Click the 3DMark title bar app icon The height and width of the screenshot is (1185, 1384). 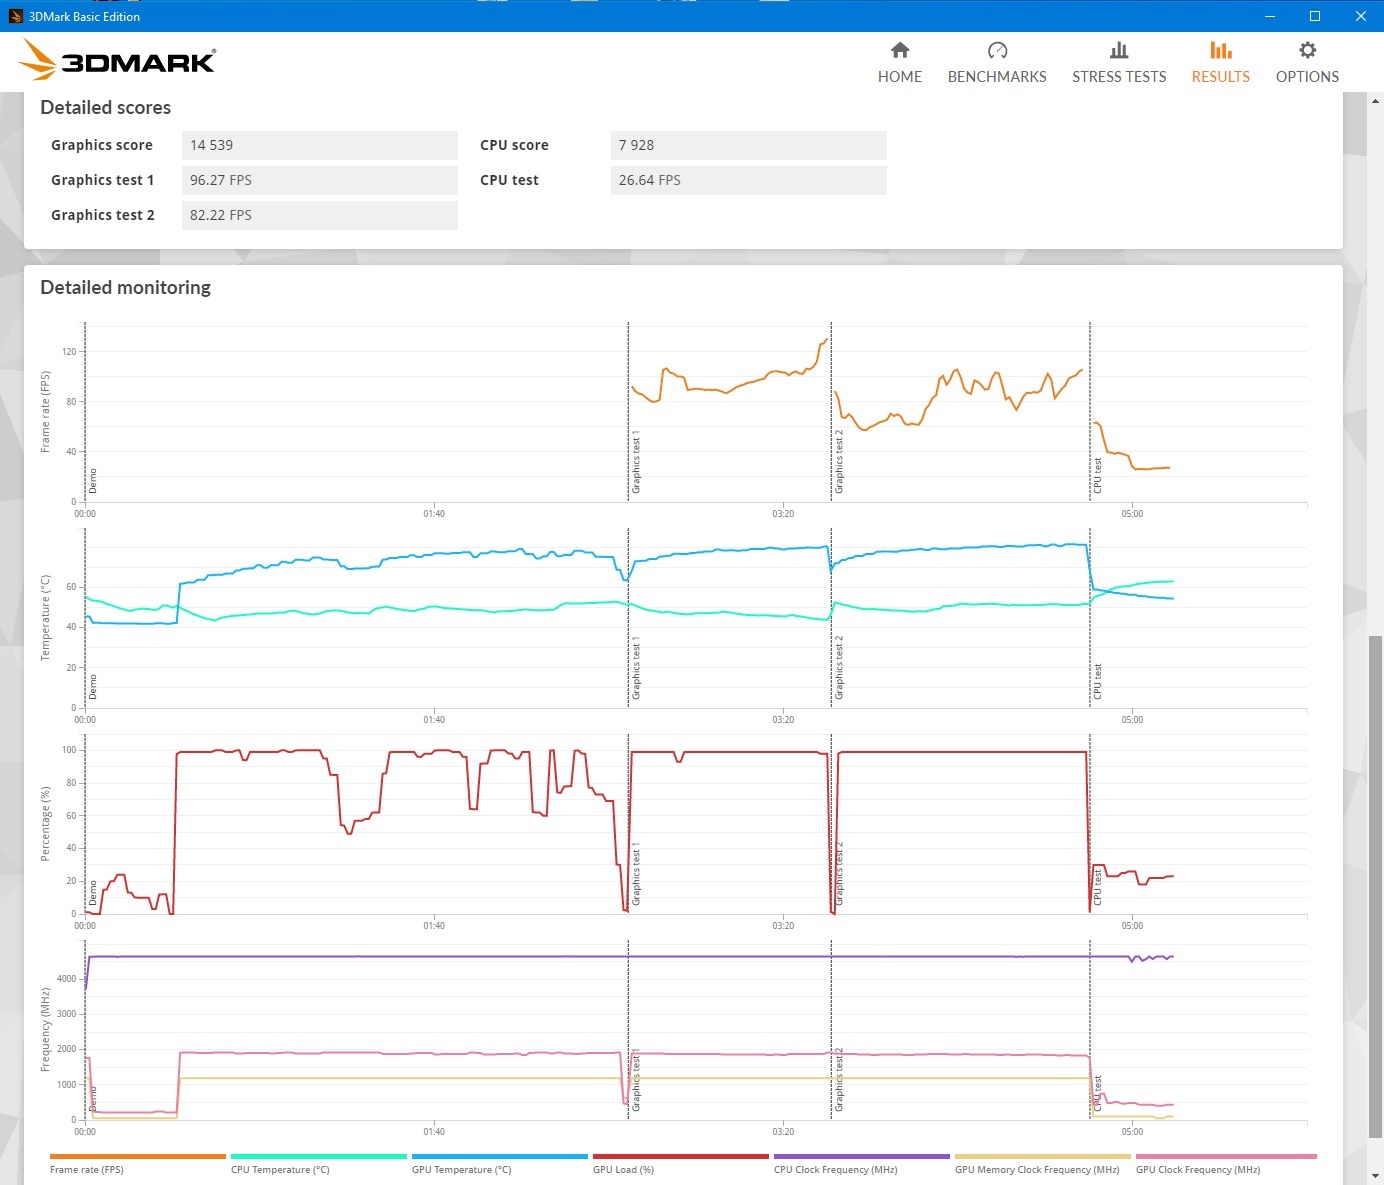[15, 16]
